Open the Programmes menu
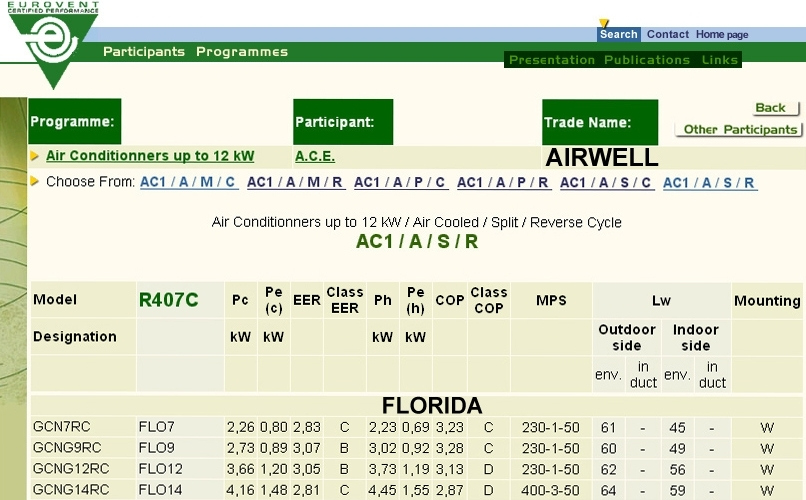 (242, 52)
